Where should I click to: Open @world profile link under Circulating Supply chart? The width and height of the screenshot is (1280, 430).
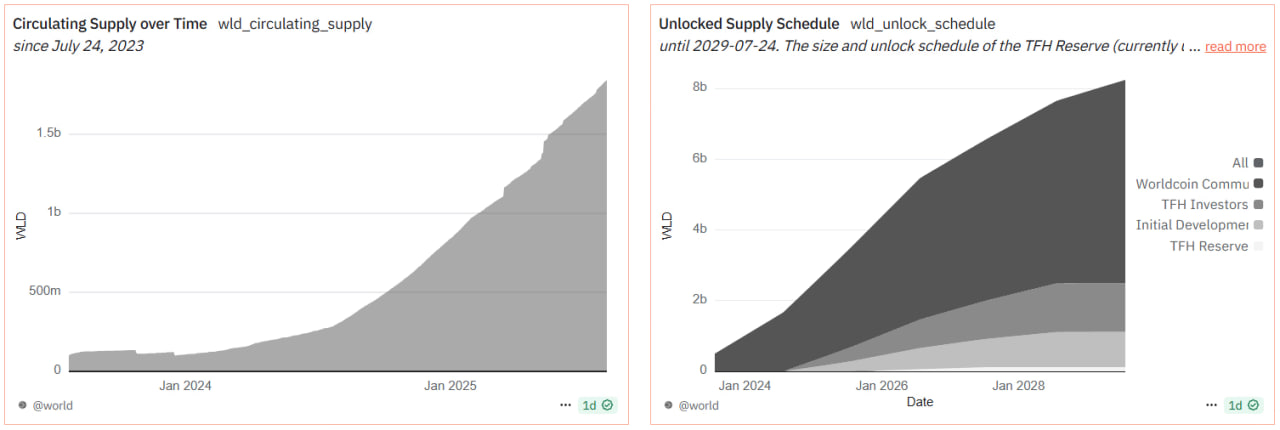pos(52,405)
